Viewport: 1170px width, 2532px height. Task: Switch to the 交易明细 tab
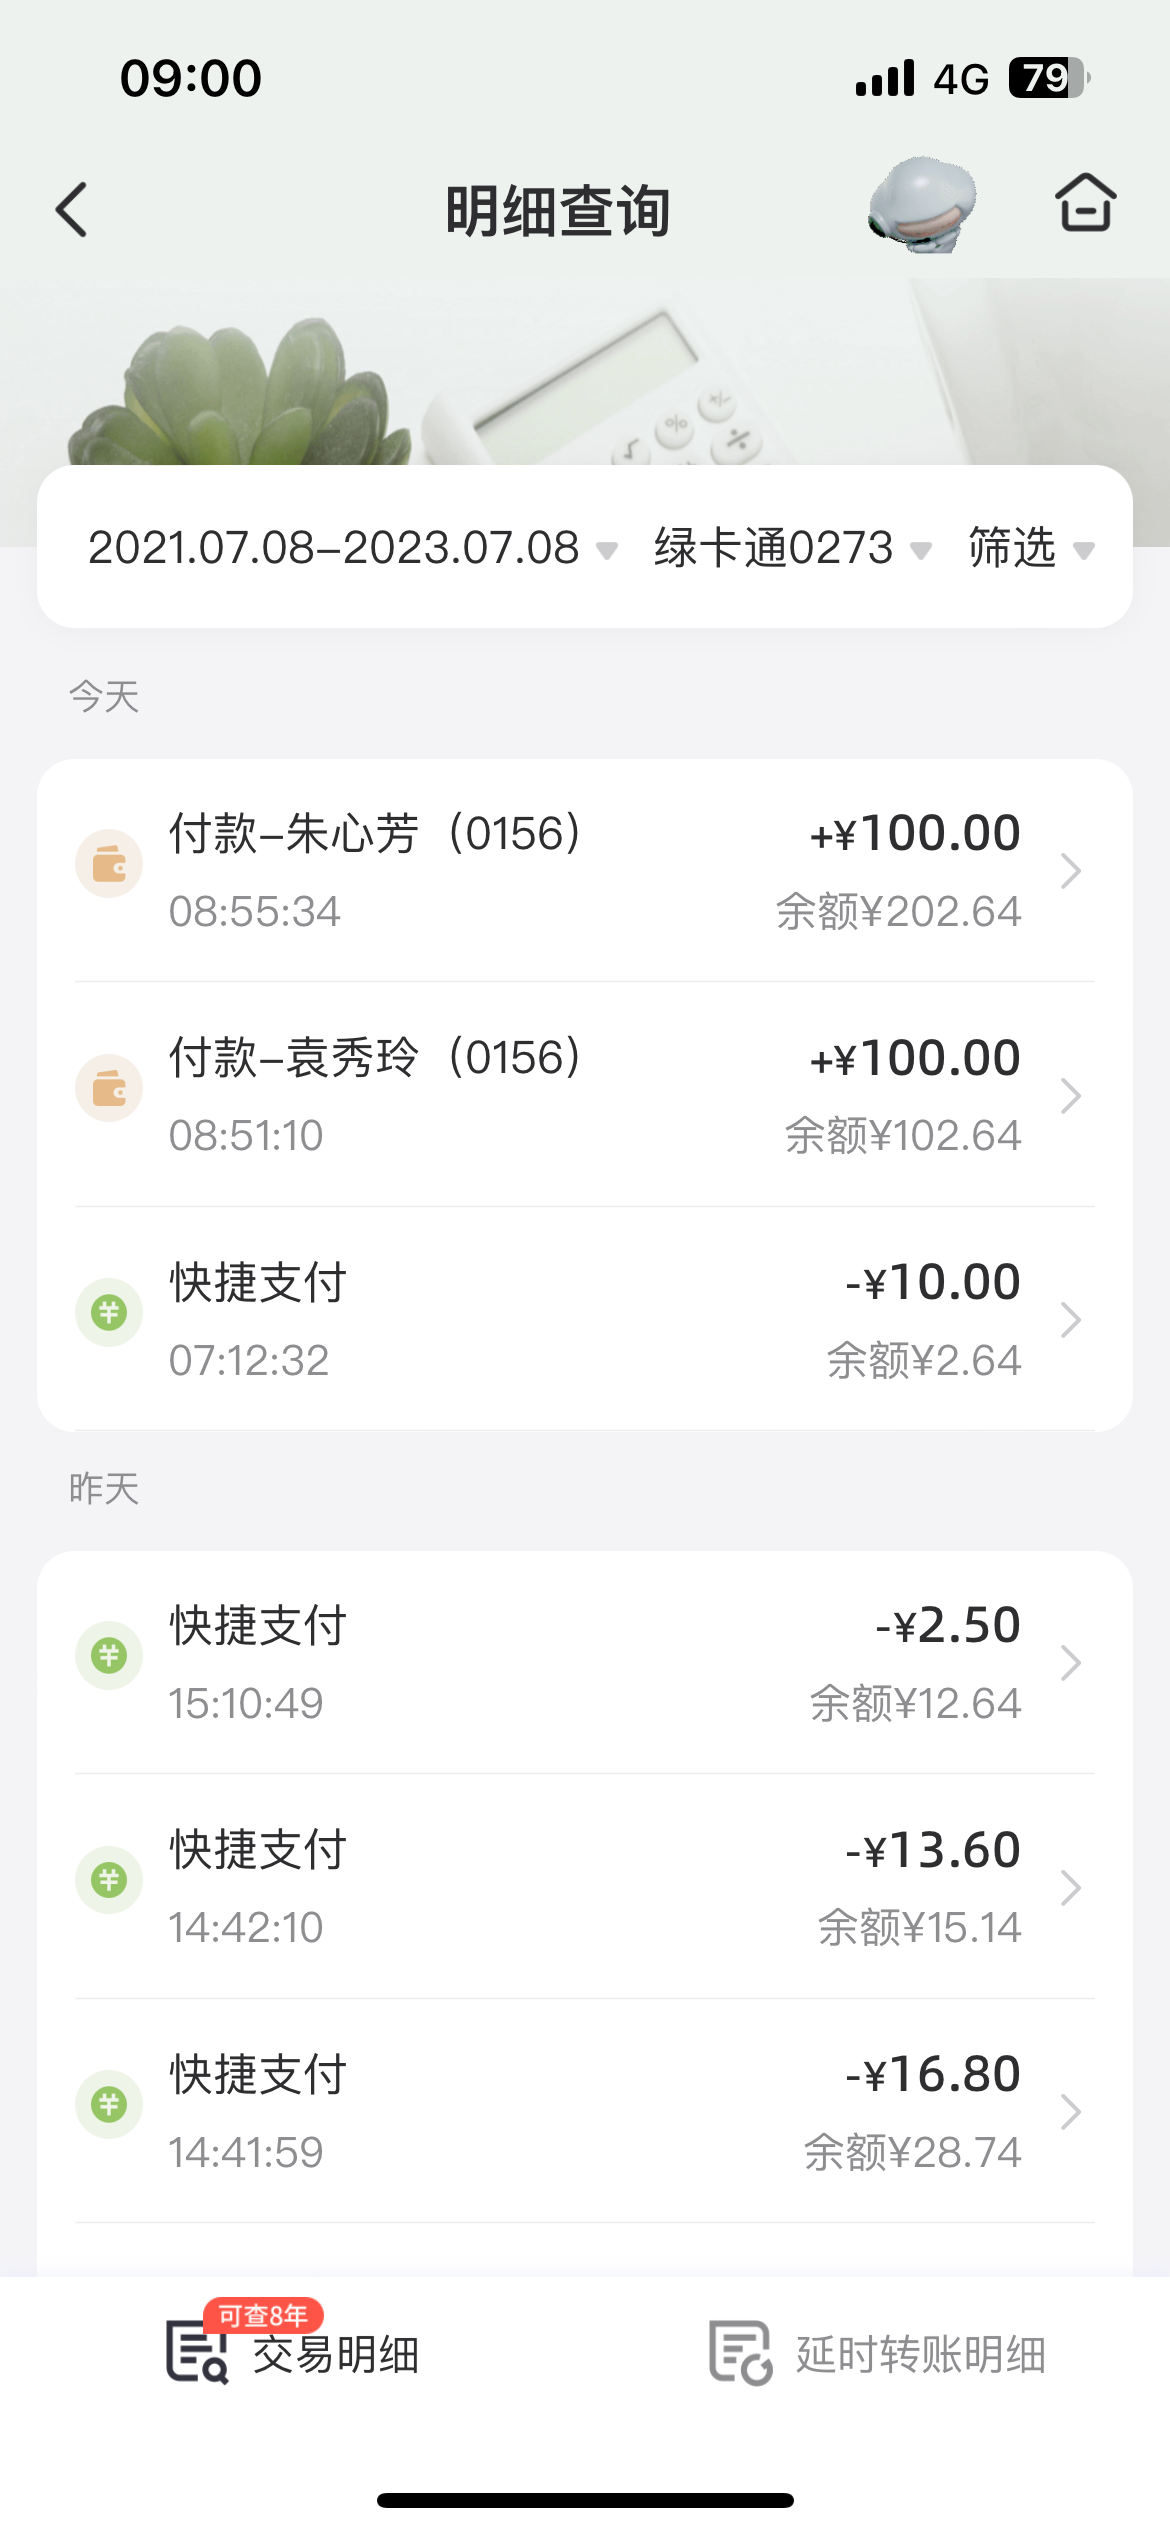coord(295,2353)
